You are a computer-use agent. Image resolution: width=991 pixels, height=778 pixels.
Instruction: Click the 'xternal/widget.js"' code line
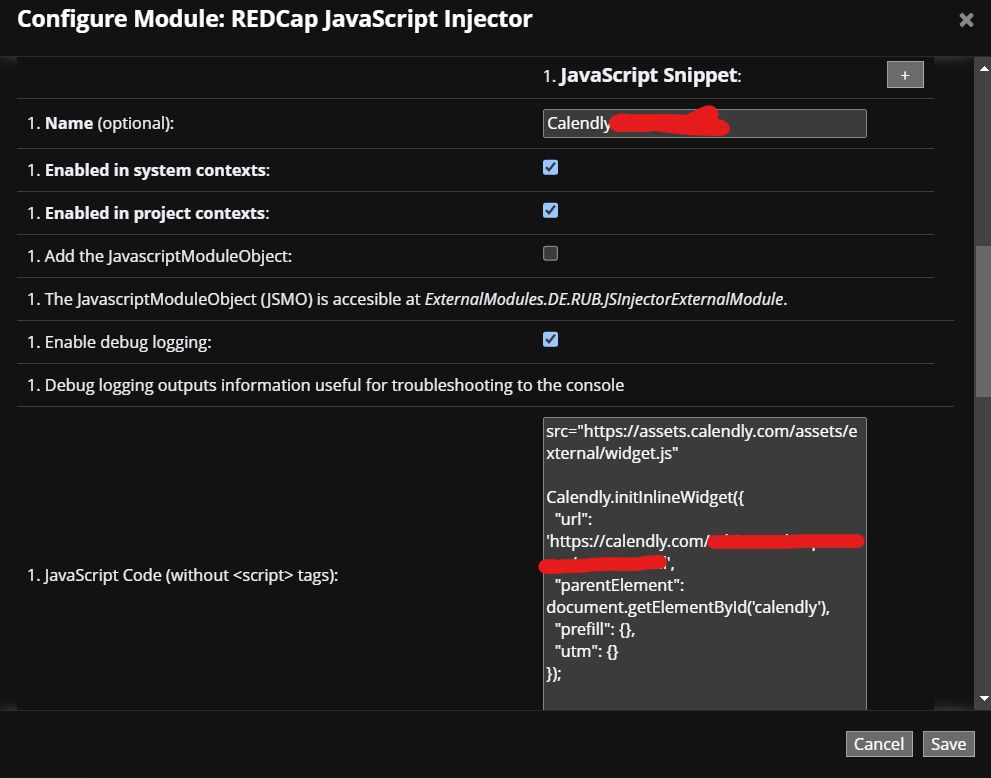[612, 453]
